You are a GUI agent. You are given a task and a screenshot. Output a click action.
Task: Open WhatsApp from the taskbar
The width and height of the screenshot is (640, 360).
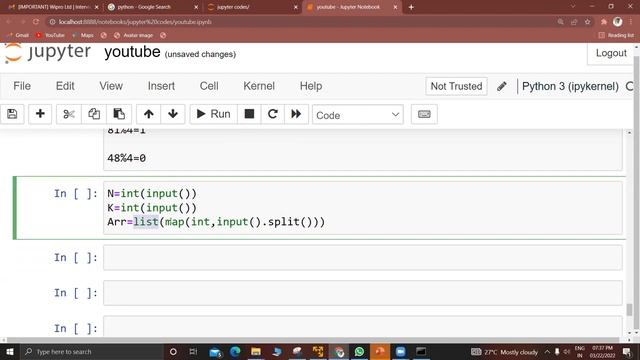pos(359,351)
